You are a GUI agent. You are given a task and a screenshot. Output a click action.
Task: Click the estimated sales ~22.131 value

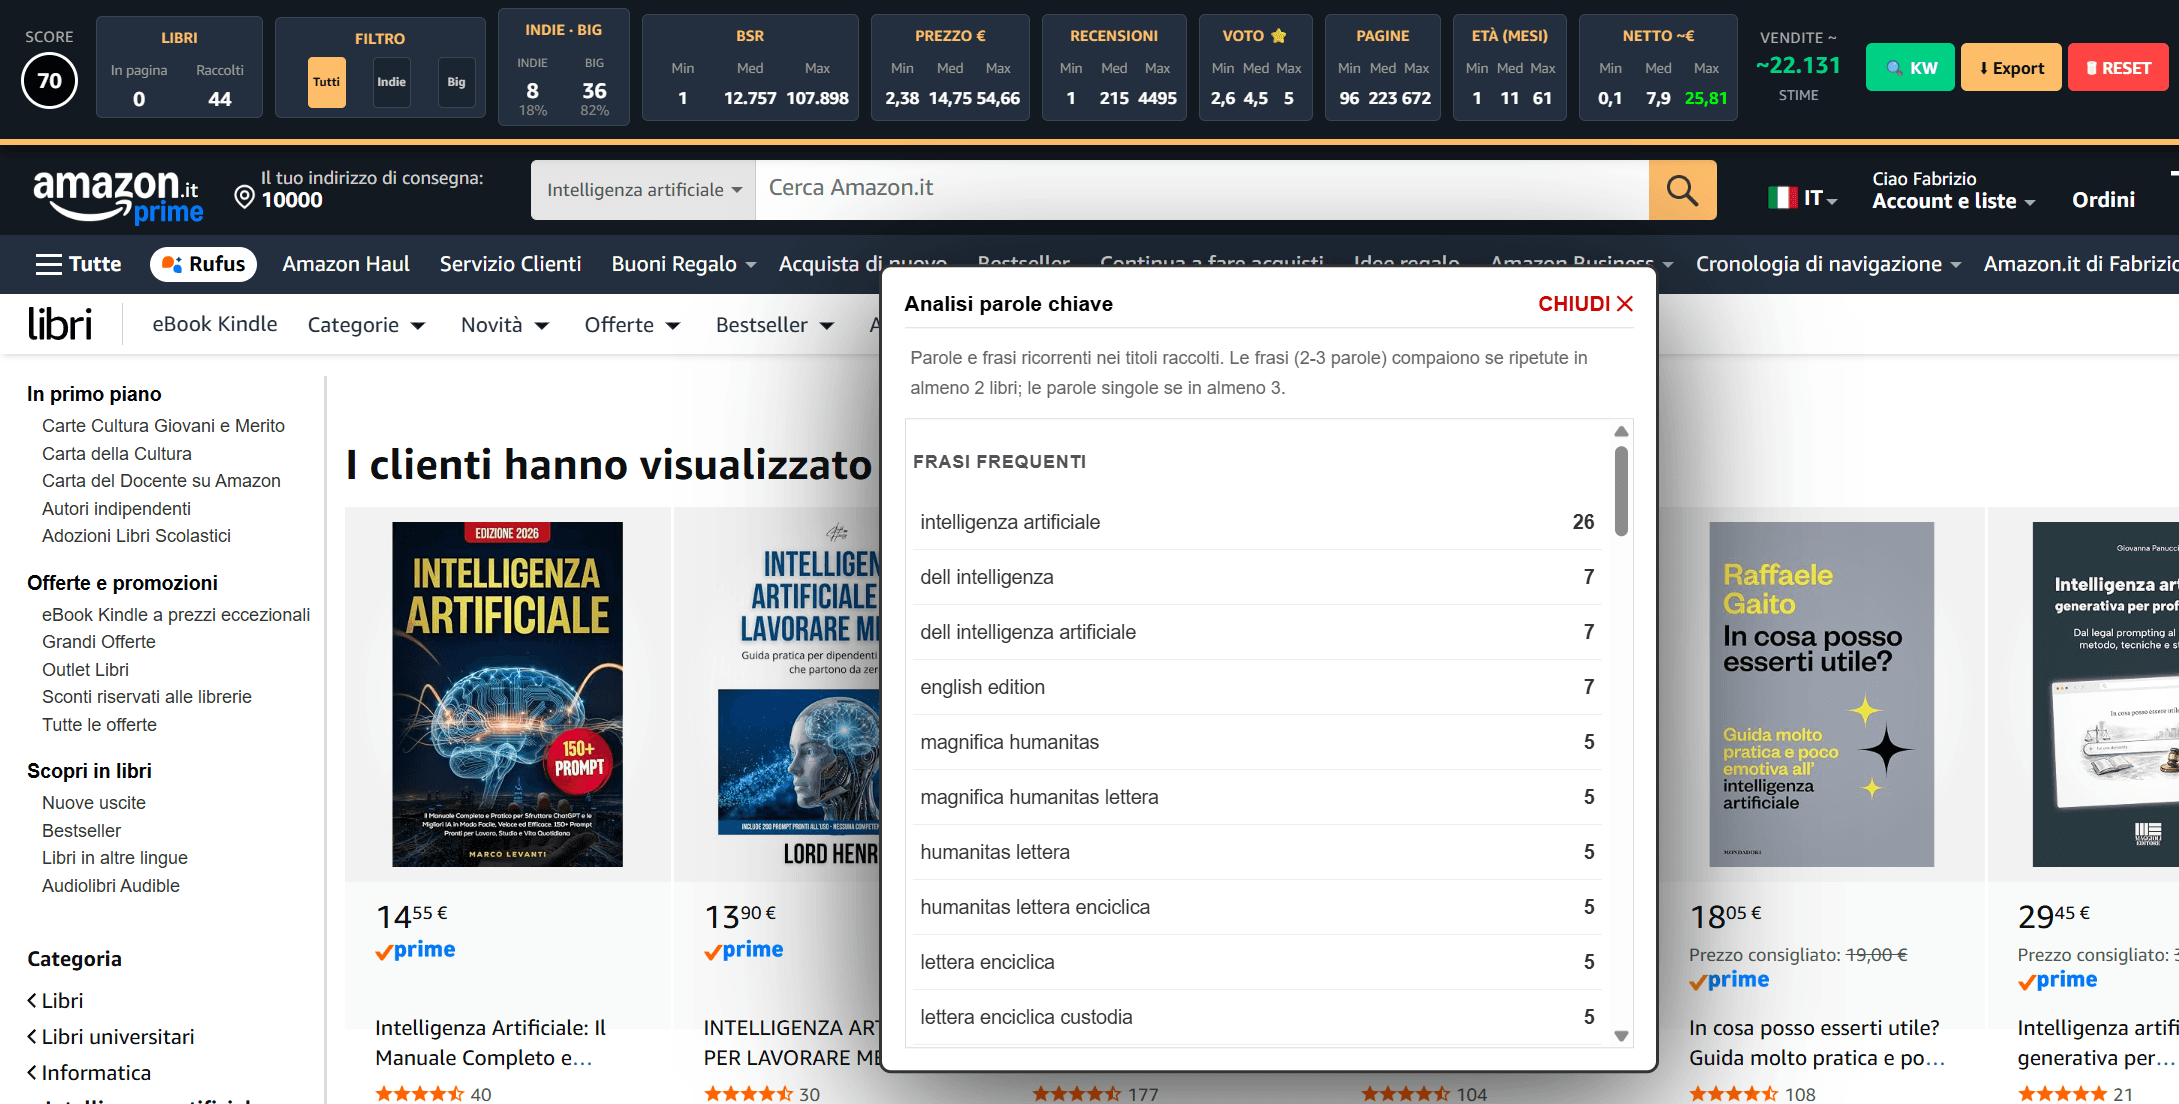click(1798, 65)
